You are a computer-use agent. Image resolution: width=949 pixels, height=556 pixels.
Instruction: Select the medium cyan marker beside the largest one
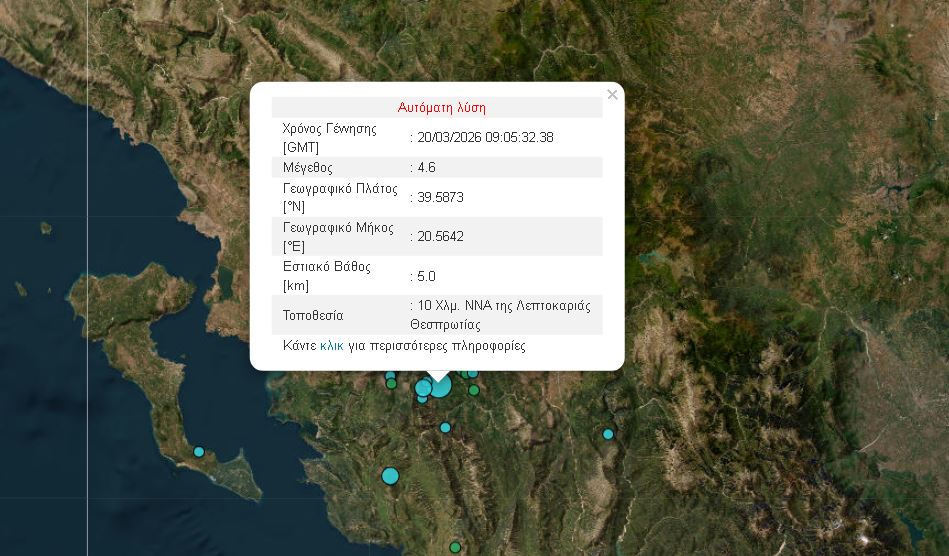(x=423, y=388)
